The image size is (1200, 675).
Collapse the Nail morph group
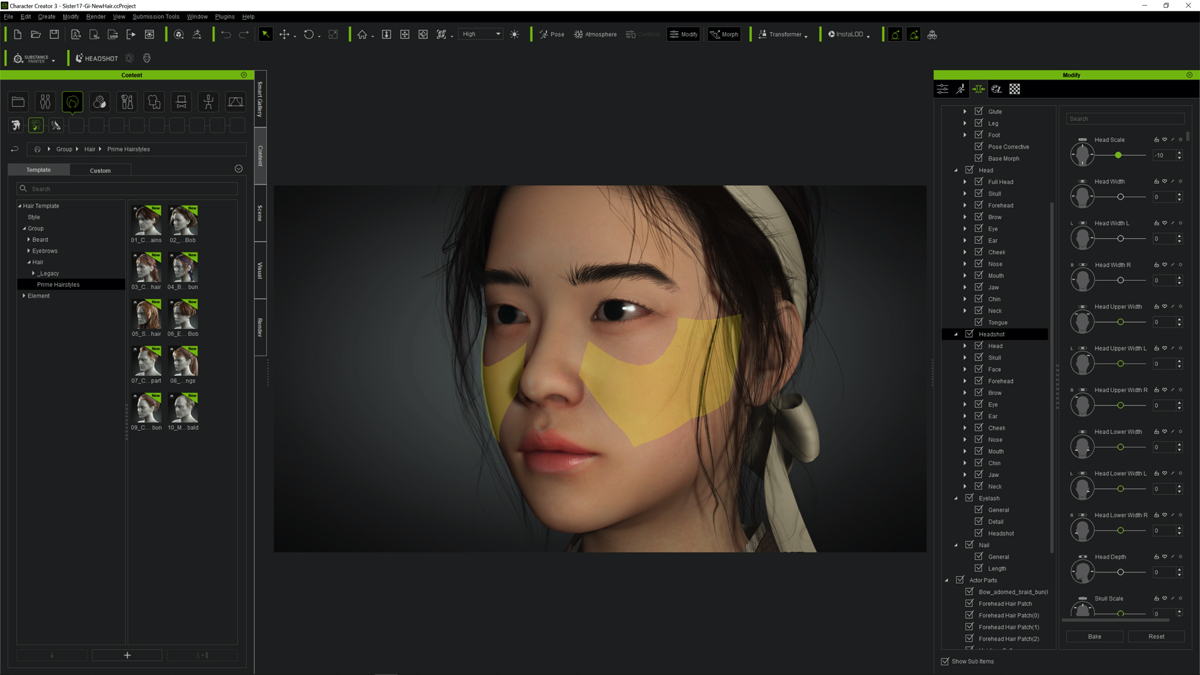[956, 545]
